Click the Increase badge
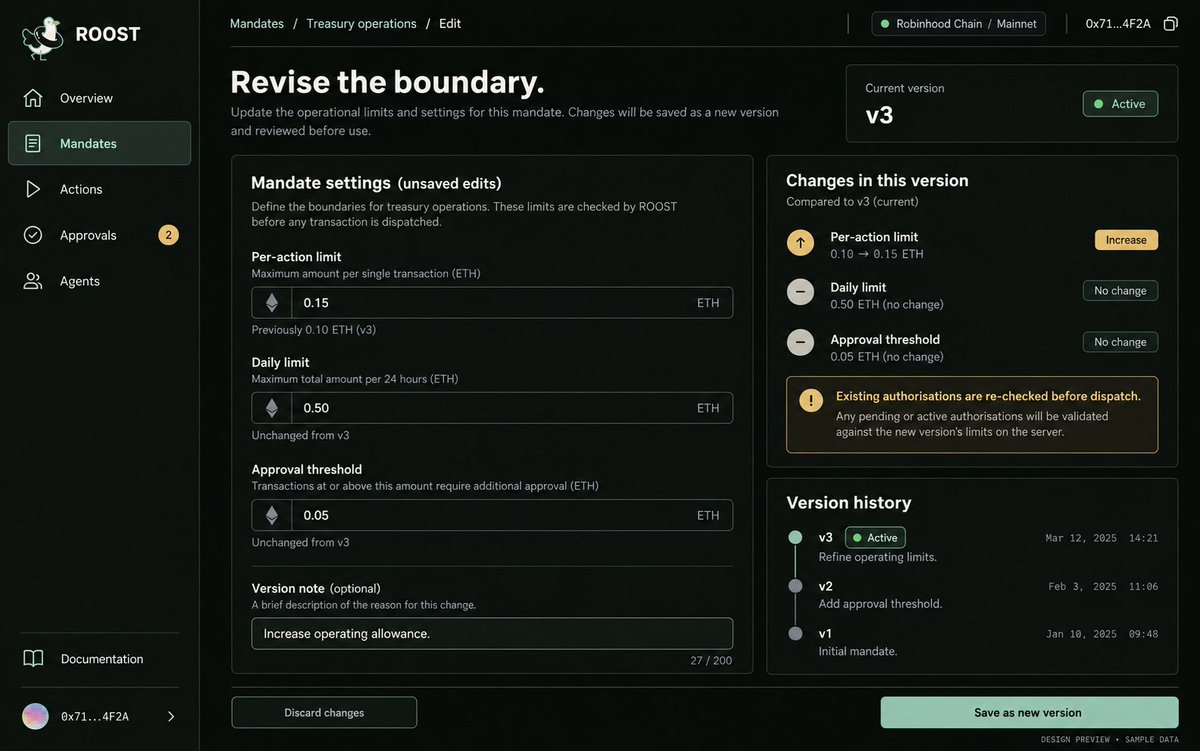1200x751 pixels. point(1126,240)
